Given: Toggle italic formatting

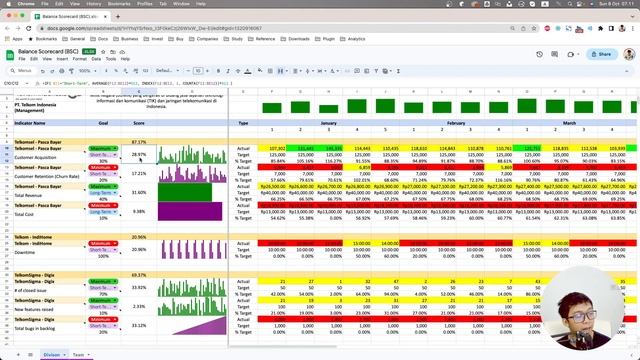Looking at the screenshot, I should [228, 71].
